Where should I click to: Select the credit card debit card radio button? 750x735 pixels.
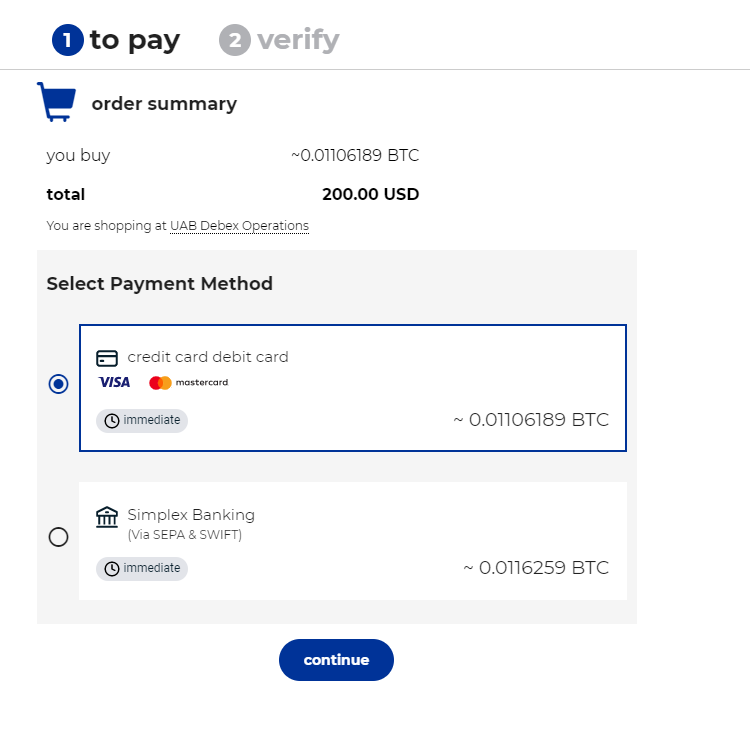(x=58, y=384)
